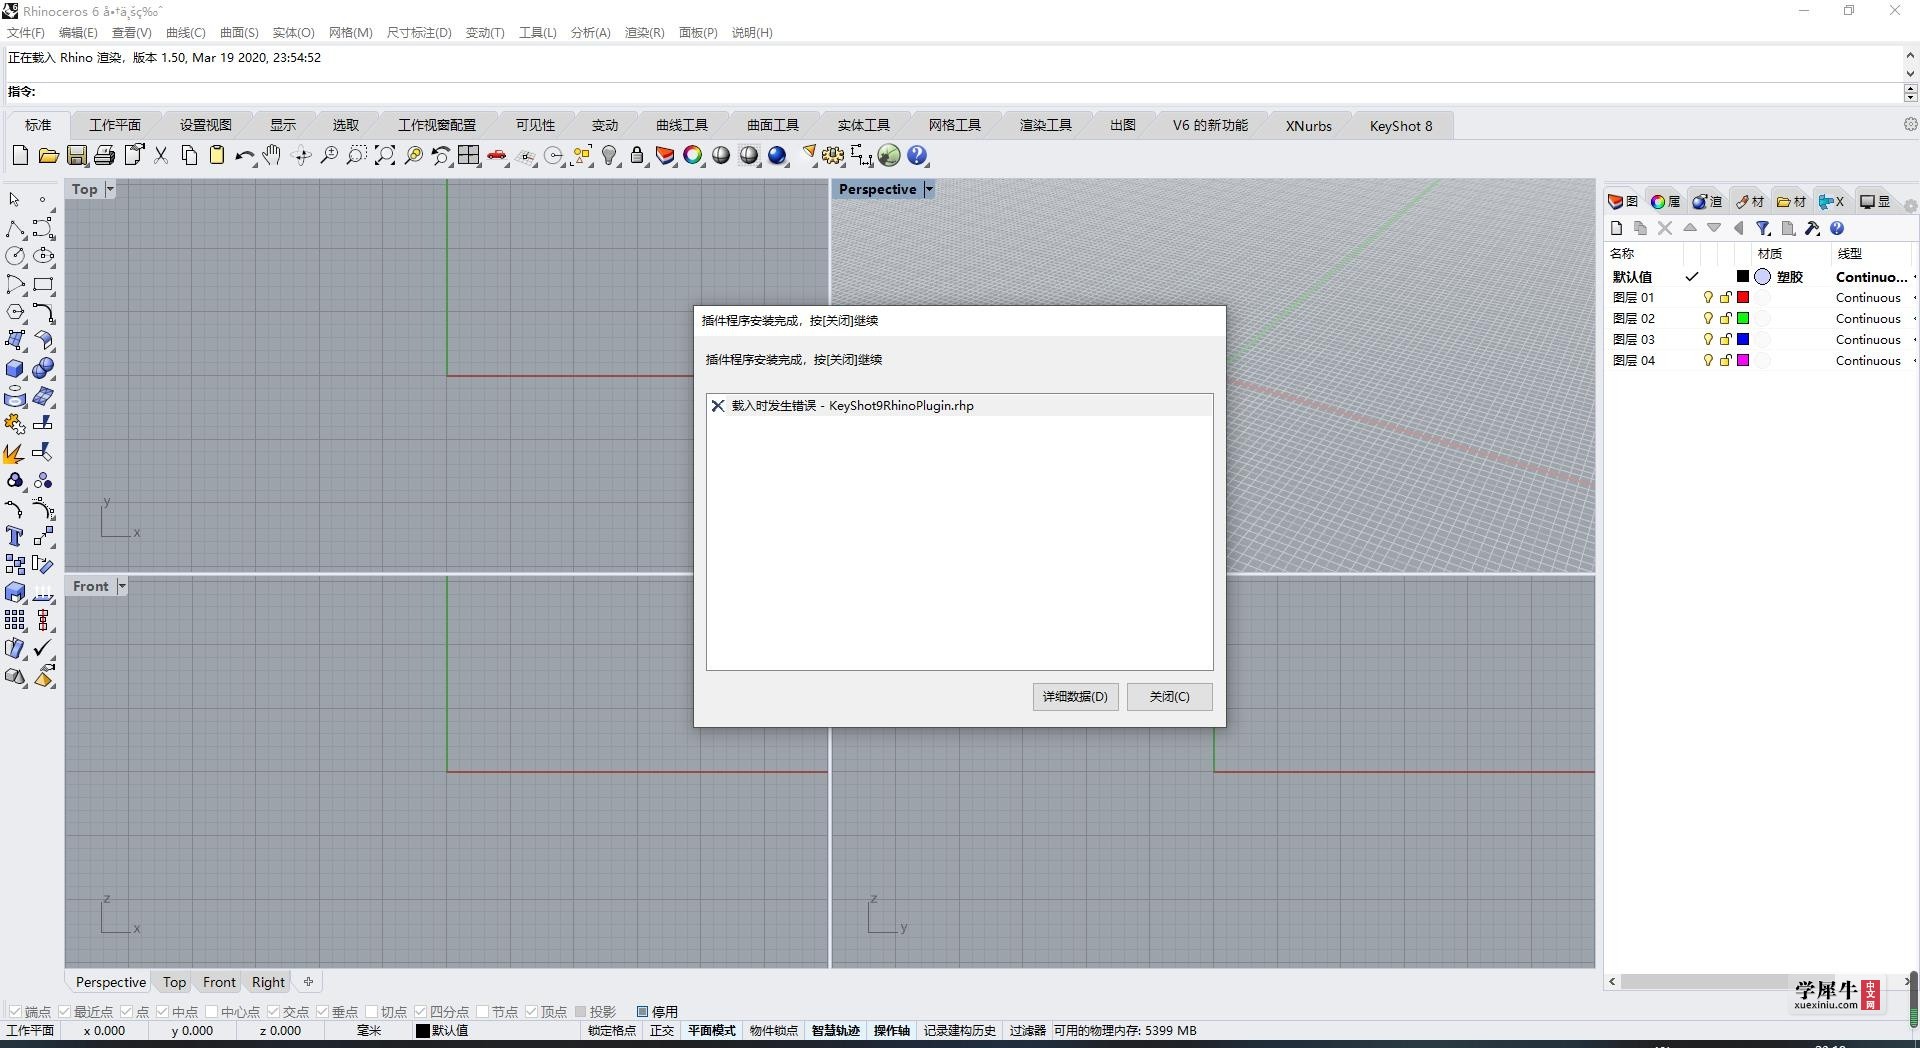
Task: Click the light bulb Hide objects icon
Action: 610,155
